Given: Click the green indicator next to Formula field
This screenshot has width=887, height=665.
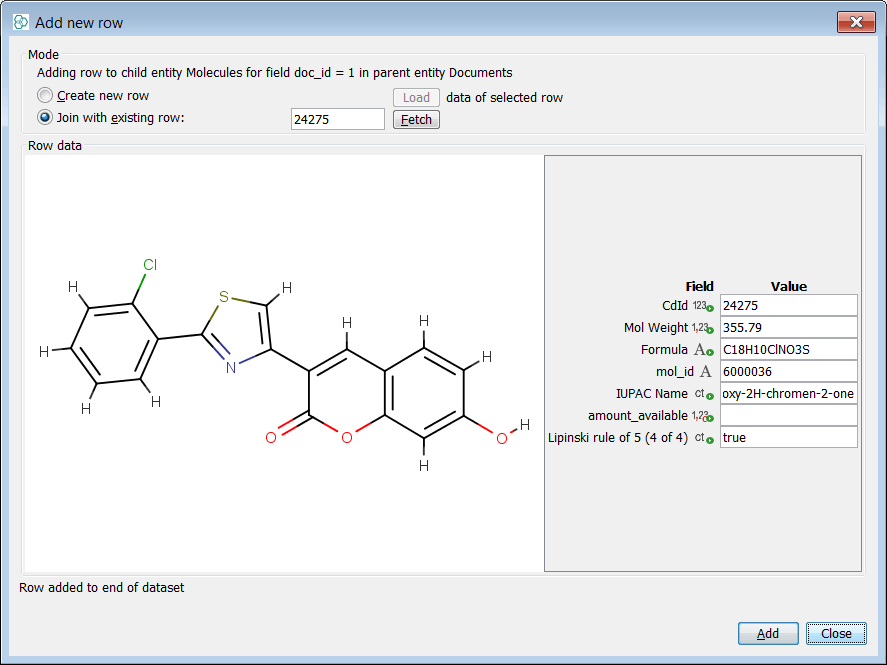Looking at the screenshot, I should [709, 352].
